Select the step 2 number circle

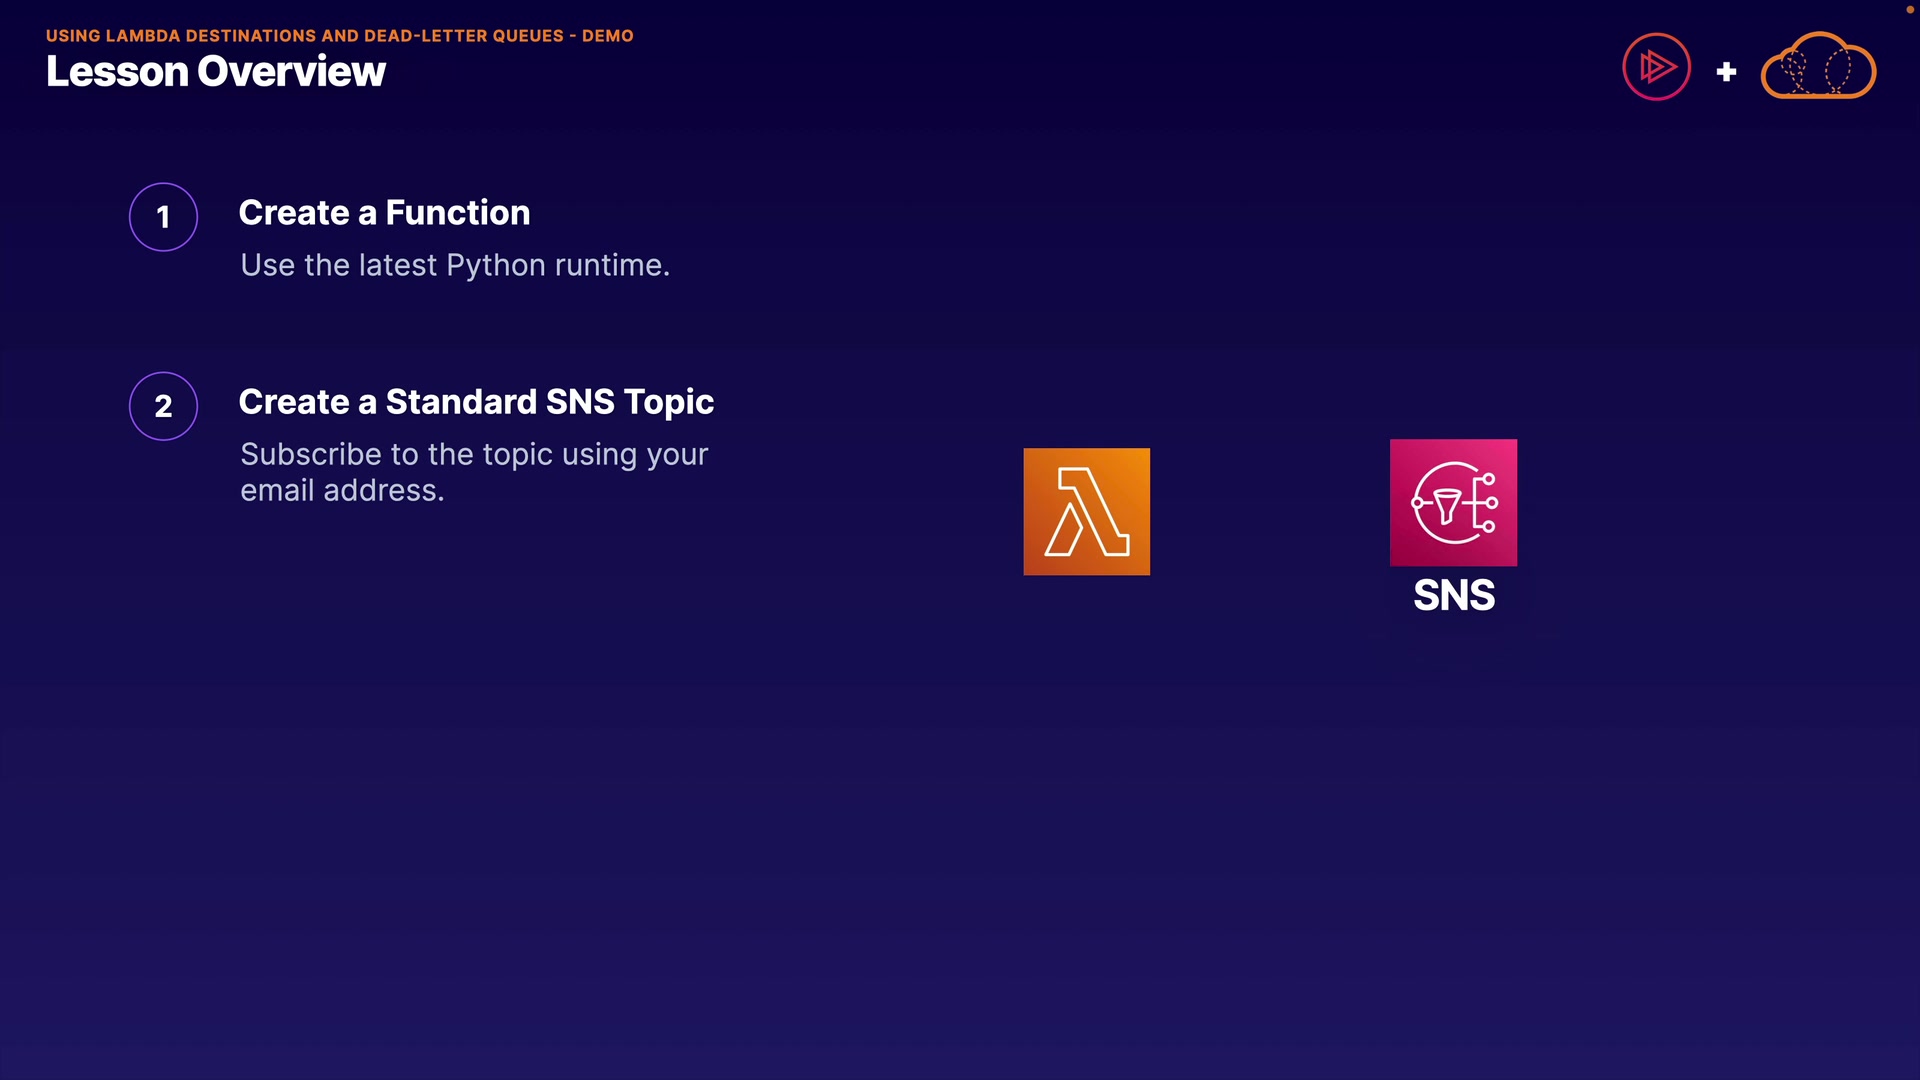coord(163,406)
